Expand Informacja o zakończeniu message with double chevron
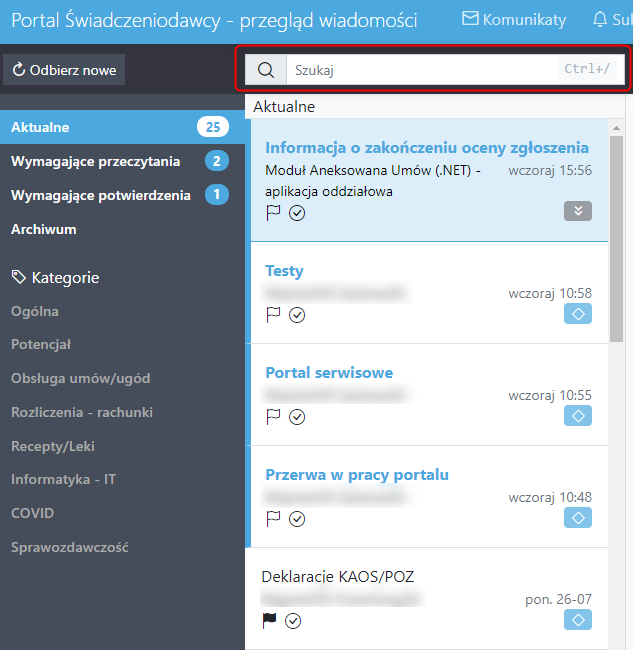 point(577,211)
